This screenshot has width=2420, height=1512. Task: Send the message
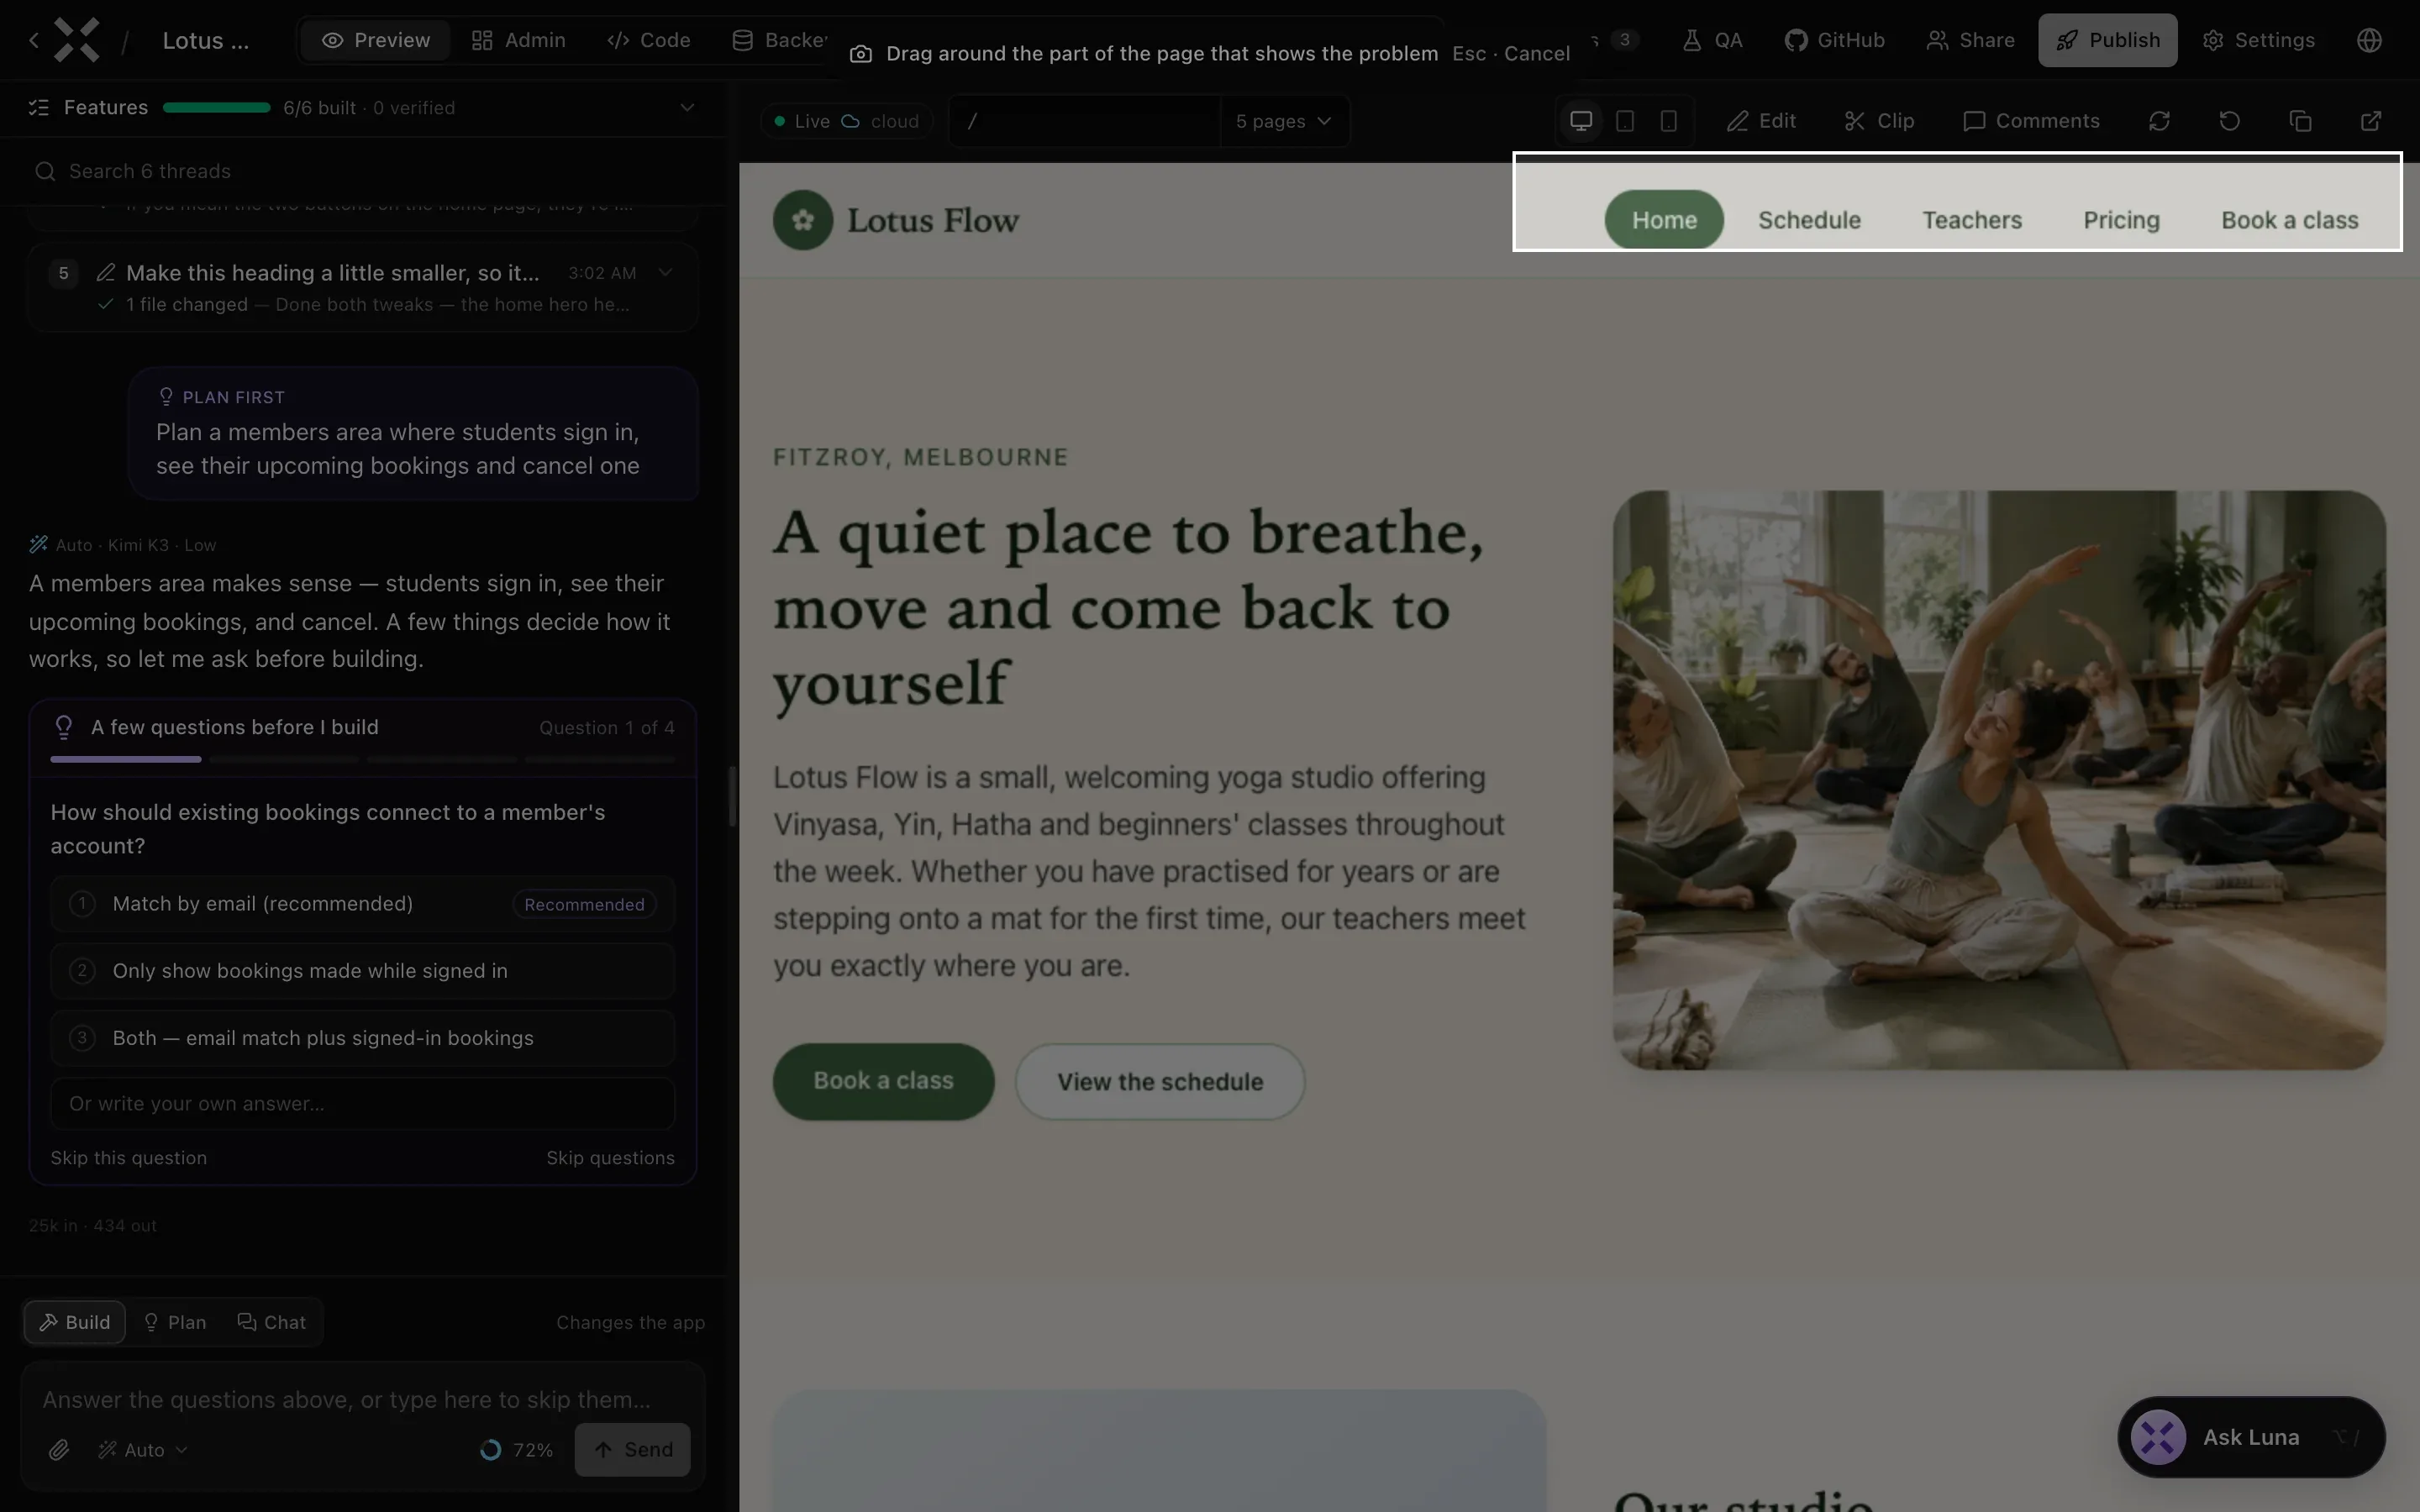[632, 1450]
